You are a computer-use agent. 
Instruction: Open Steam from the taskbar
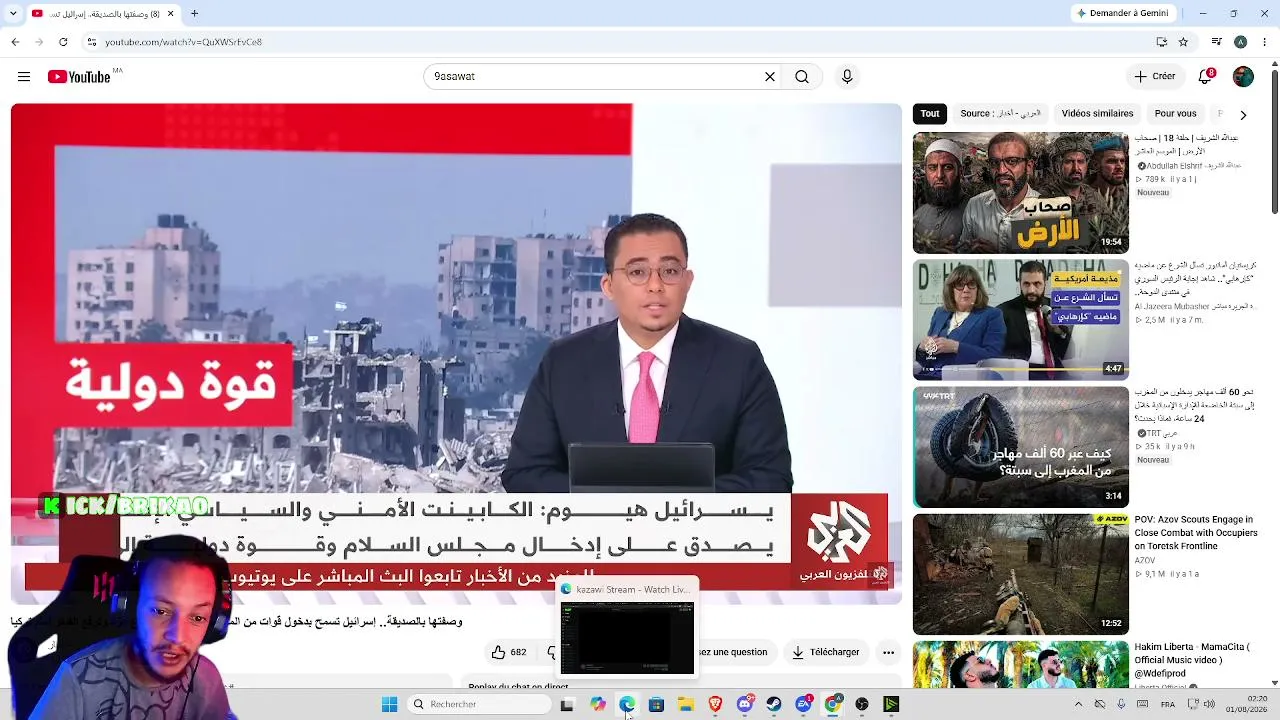[x=774, y=704]
